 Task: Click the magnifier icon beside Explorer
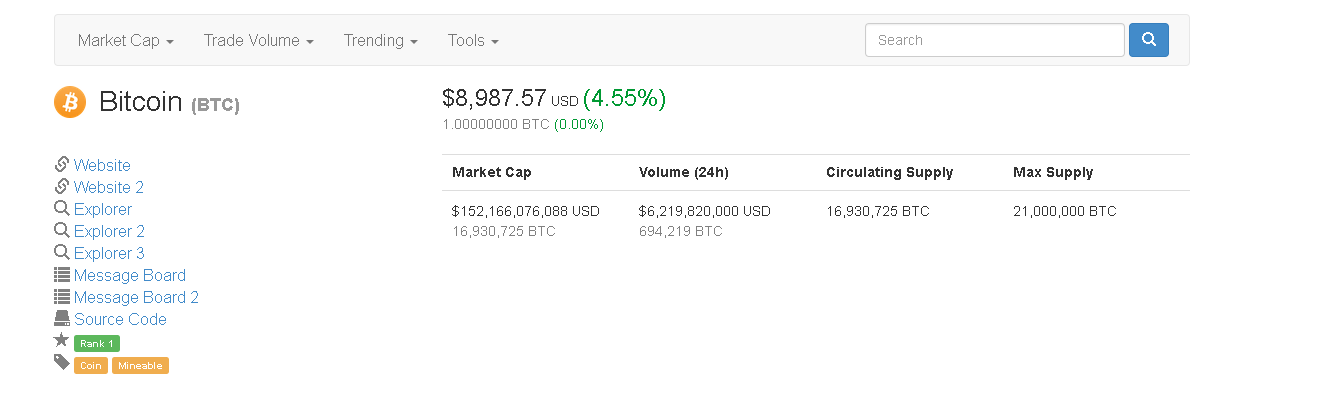coord(62,209)
